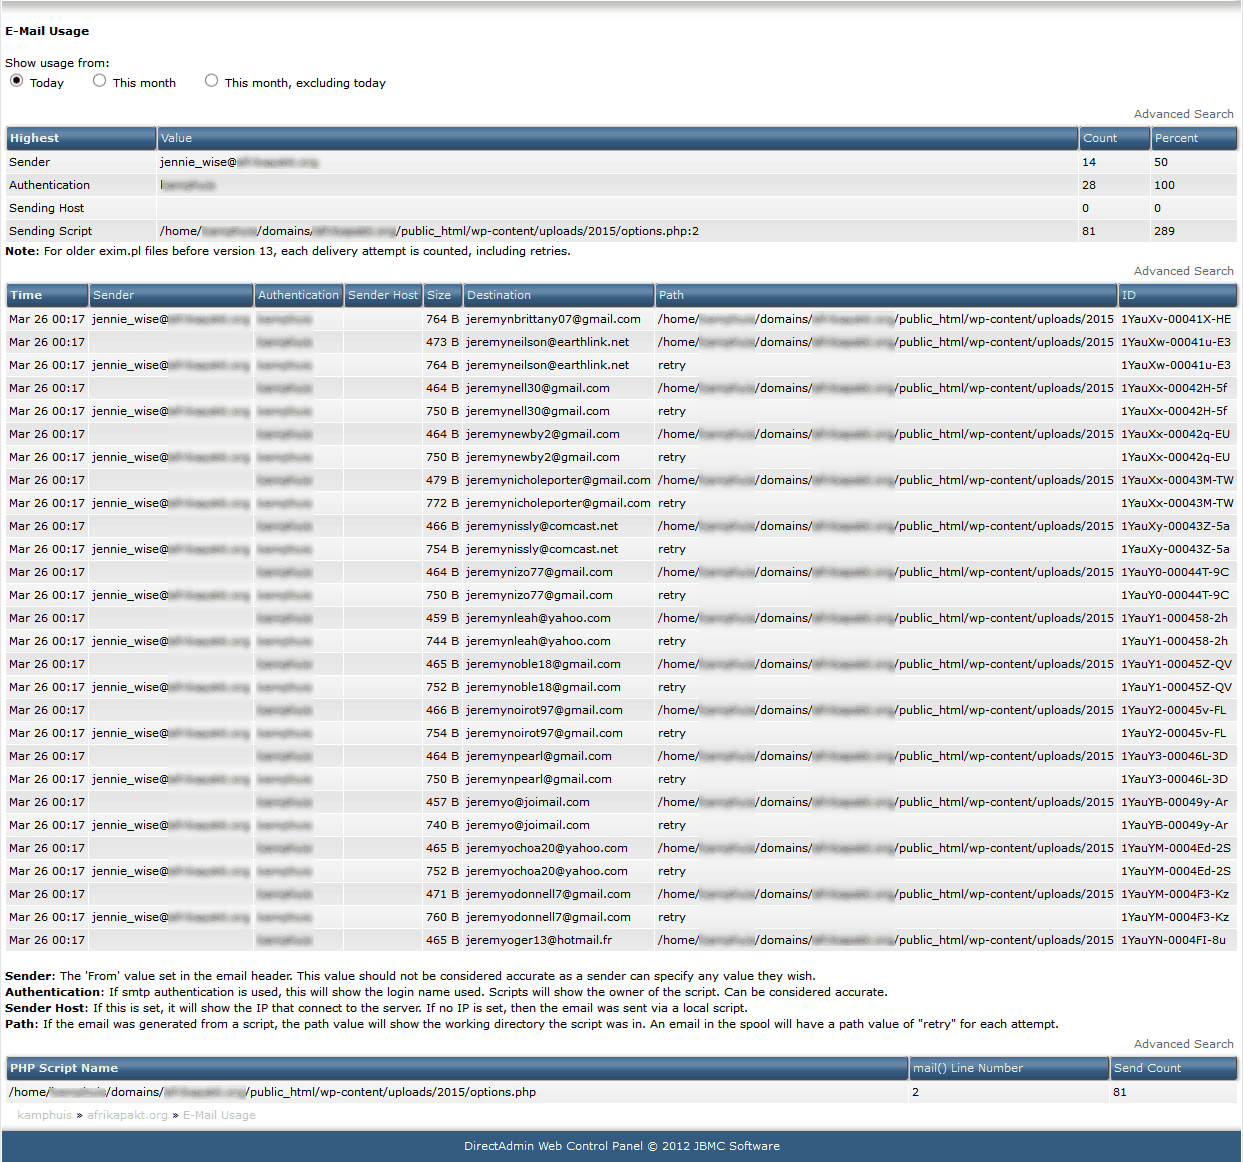Click the Sender Host column header

pyautogui.click(x=383, y=295)
